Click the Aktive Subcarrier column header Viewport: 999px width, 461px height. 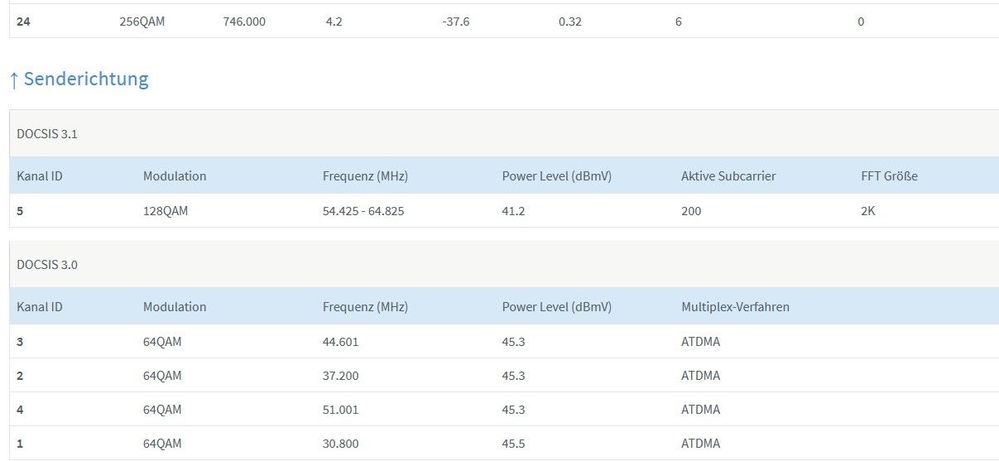(728, 176)
